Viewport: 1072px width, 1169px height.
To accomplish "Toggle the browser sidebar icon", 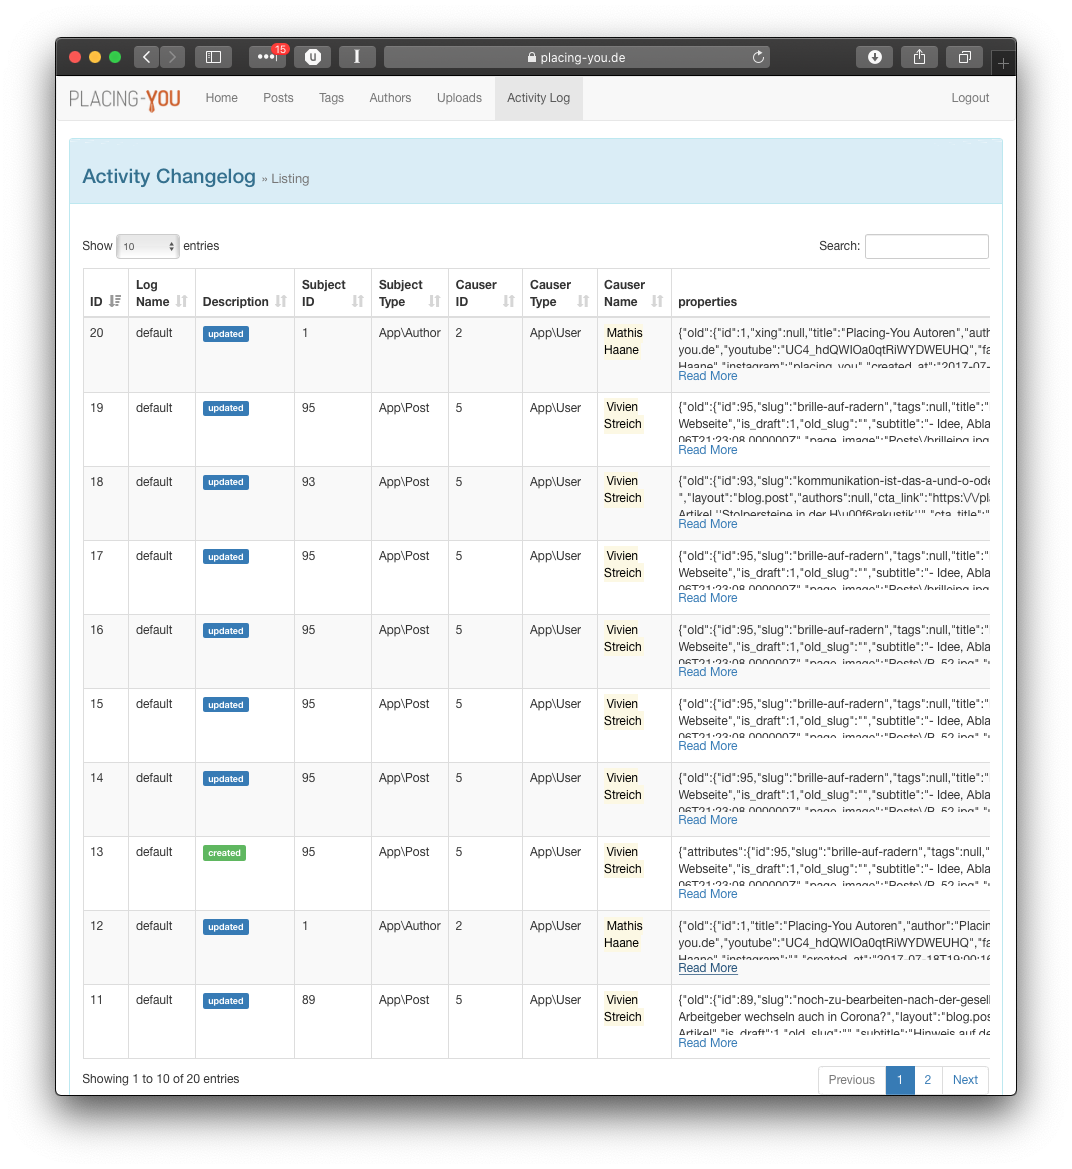I will (x=213, y=57).
